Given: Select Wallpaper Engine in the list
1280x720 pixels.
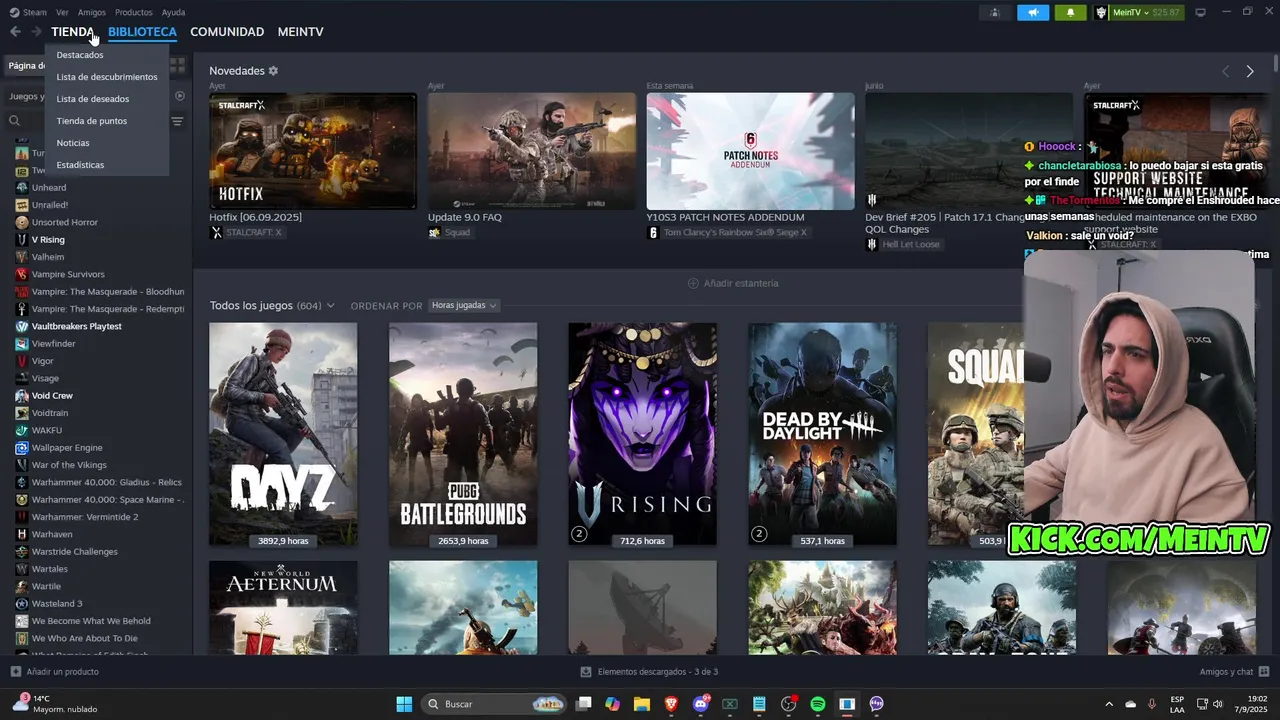Looking at the screenshot, I should 67,448.
